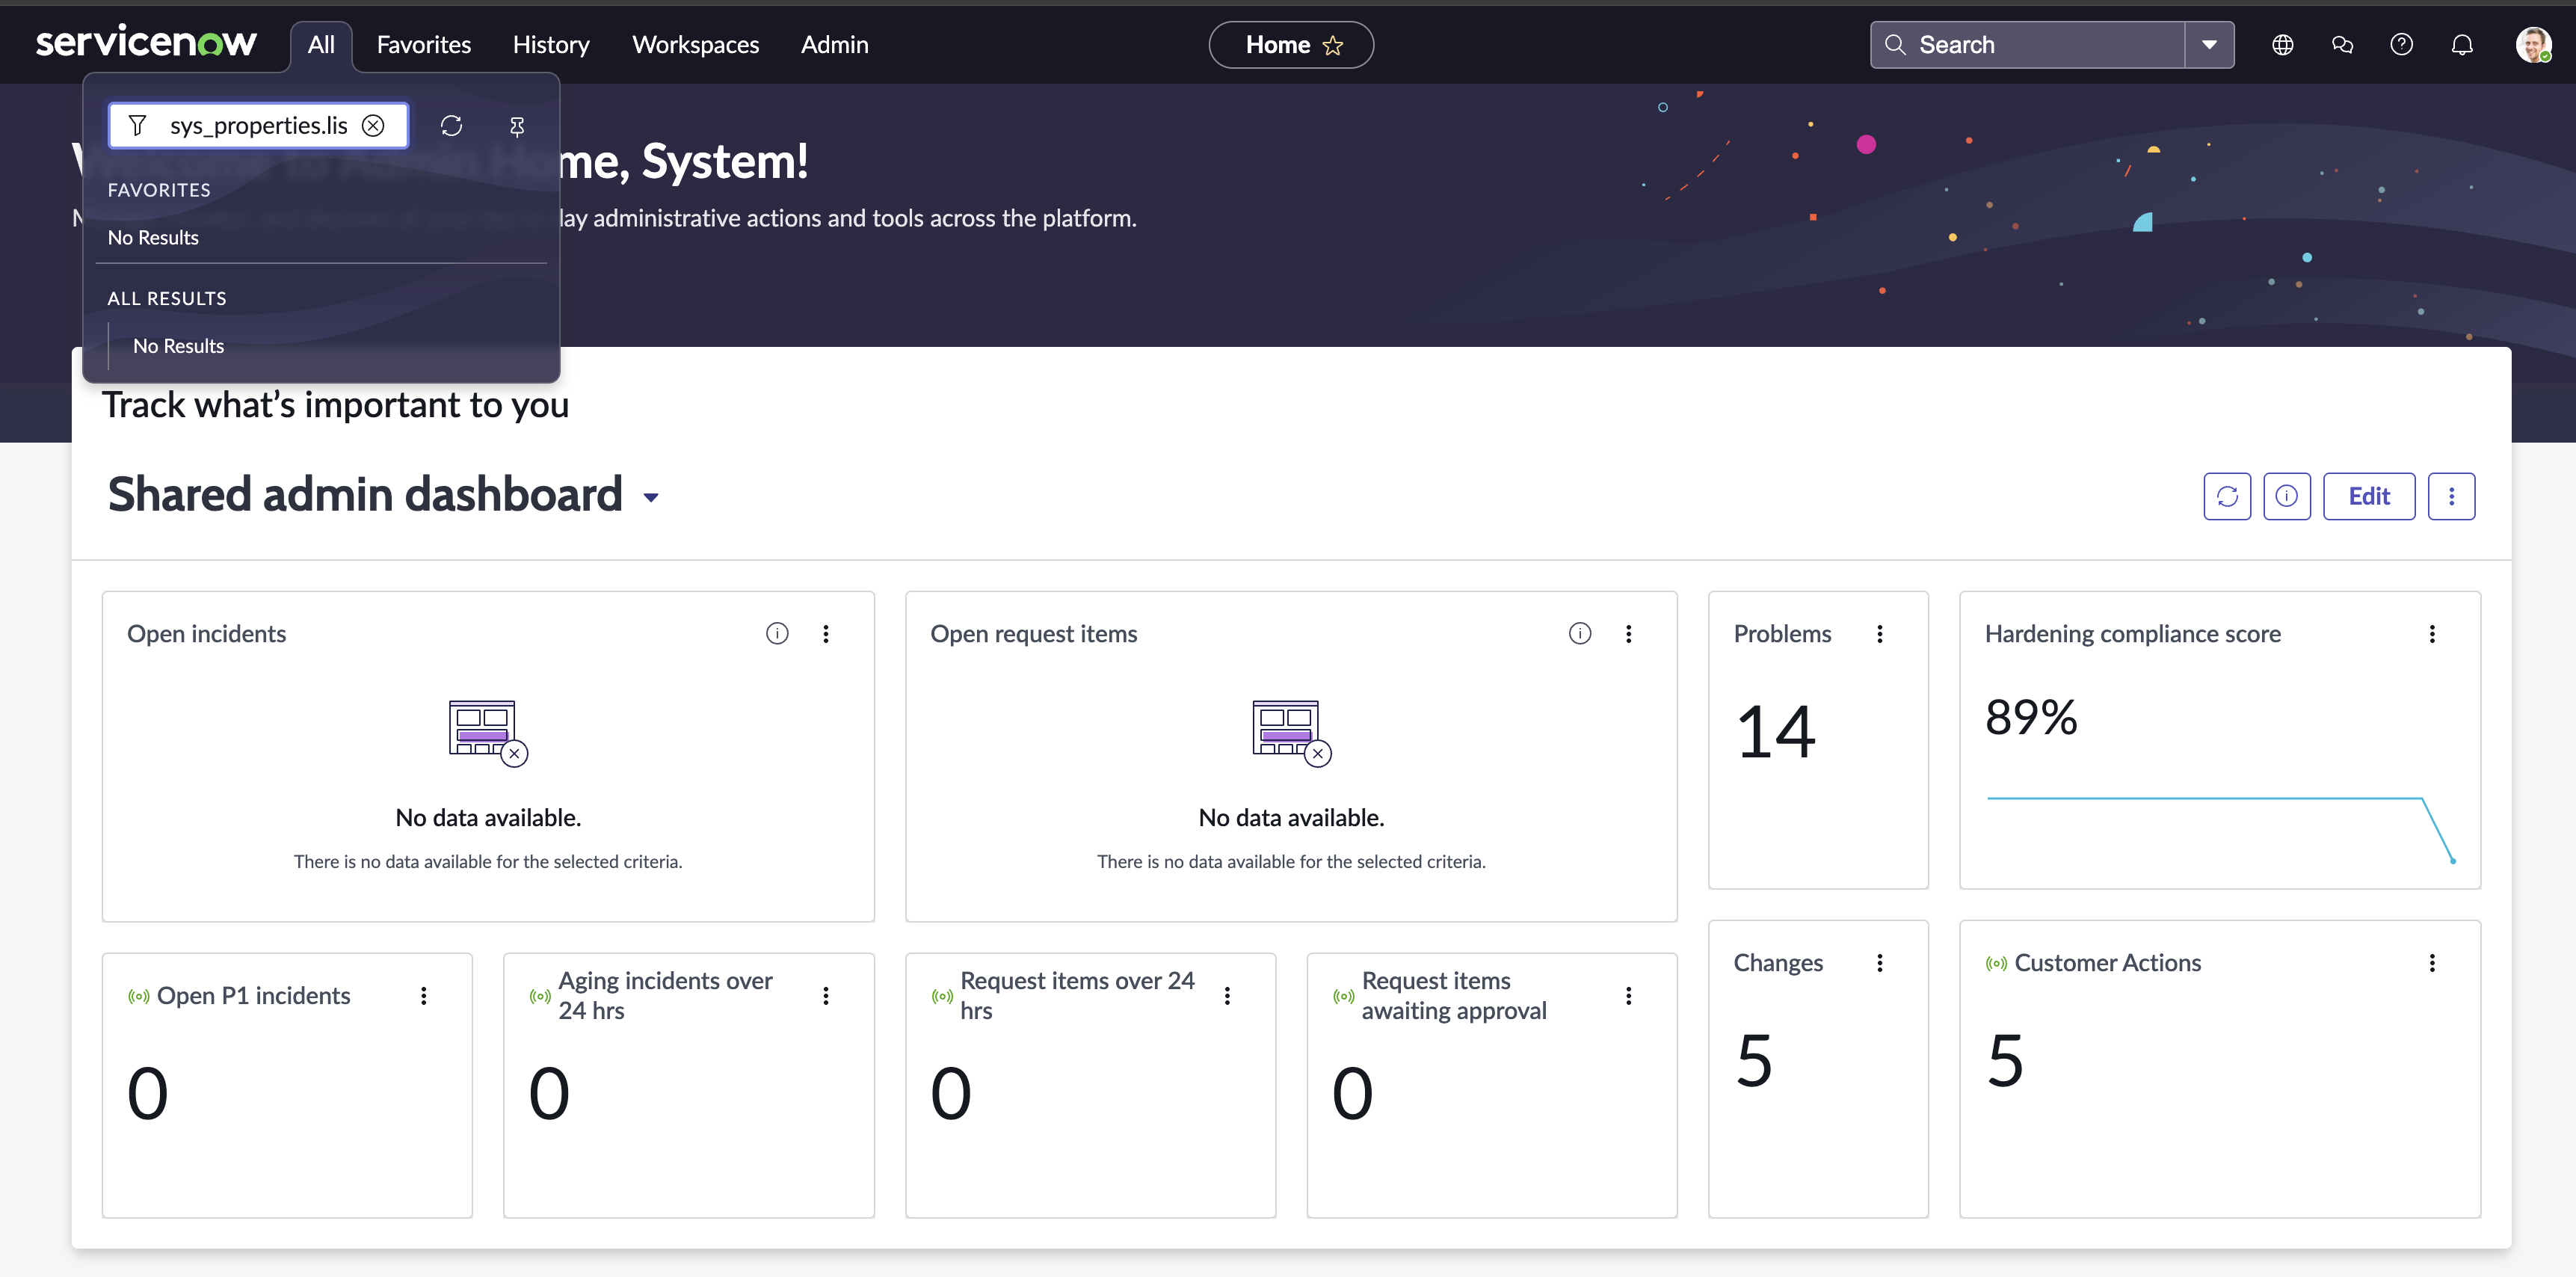The height and width of the screenshot is (1277, 2576).
Task: Pin the All menu panel
Action: coord(517,126)
